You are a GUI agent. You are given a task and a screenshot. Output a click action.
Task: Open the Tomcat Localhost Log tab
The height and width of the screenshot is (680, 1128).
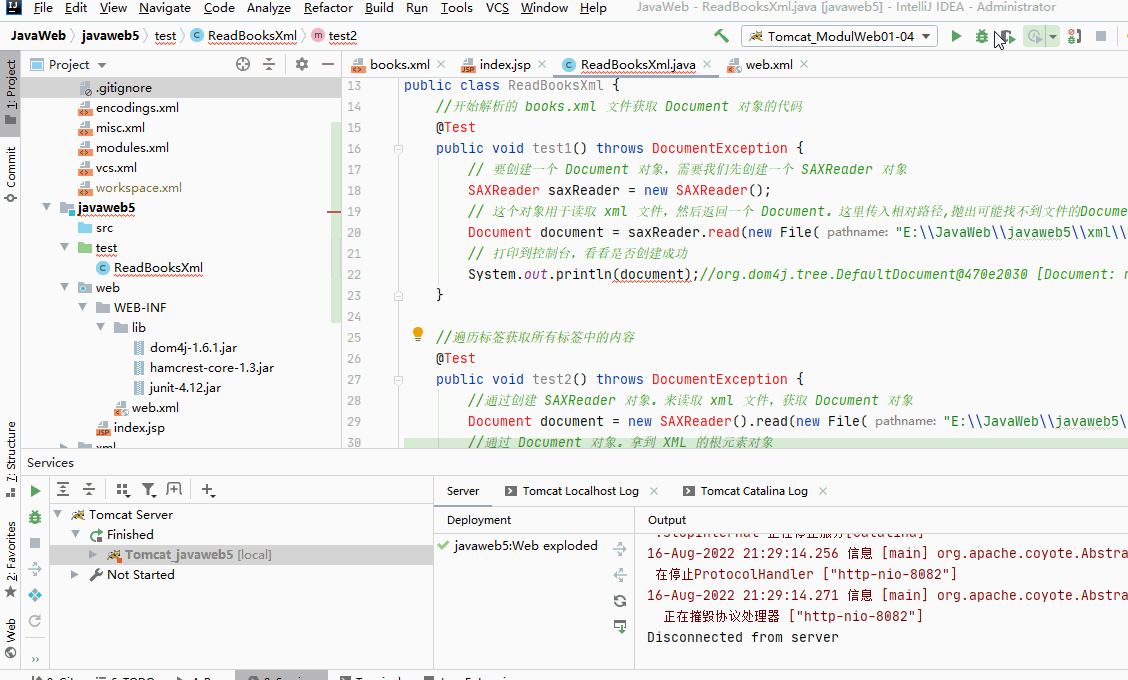click(x=580, y=491)
